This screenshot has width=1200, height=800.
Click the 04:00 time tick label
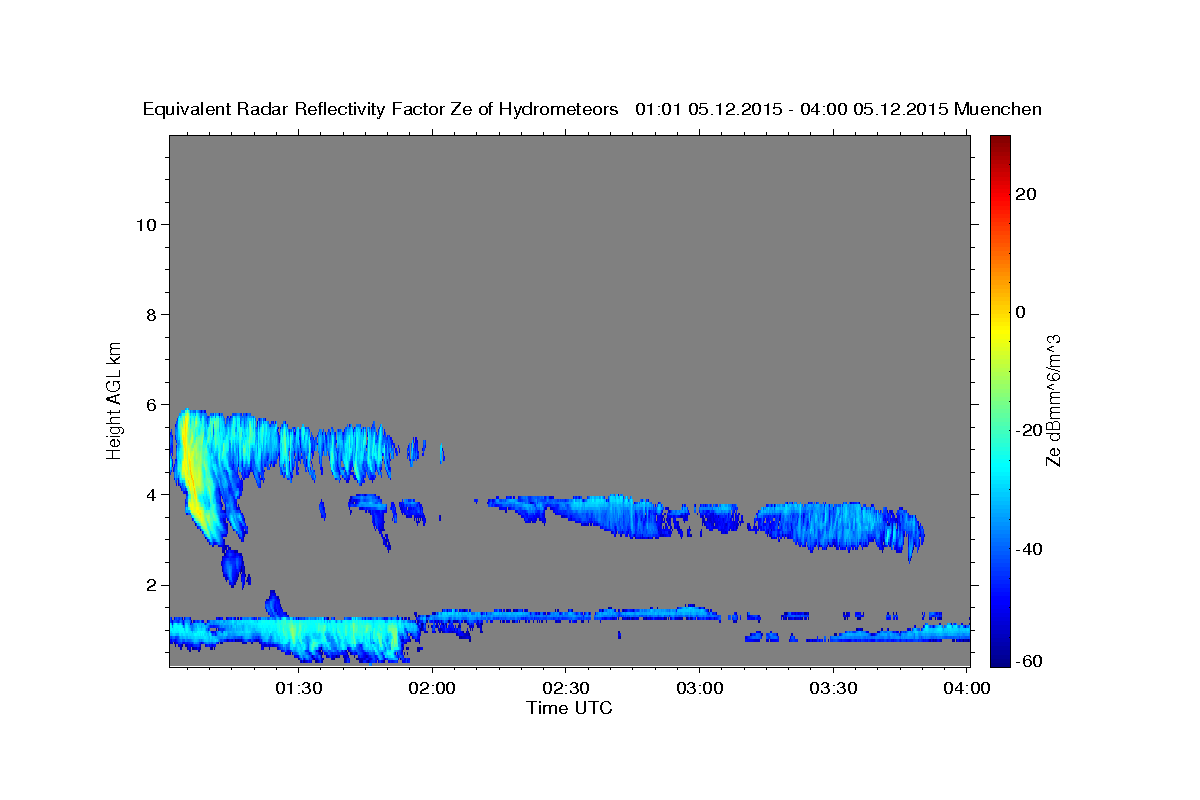click(967, 688)
